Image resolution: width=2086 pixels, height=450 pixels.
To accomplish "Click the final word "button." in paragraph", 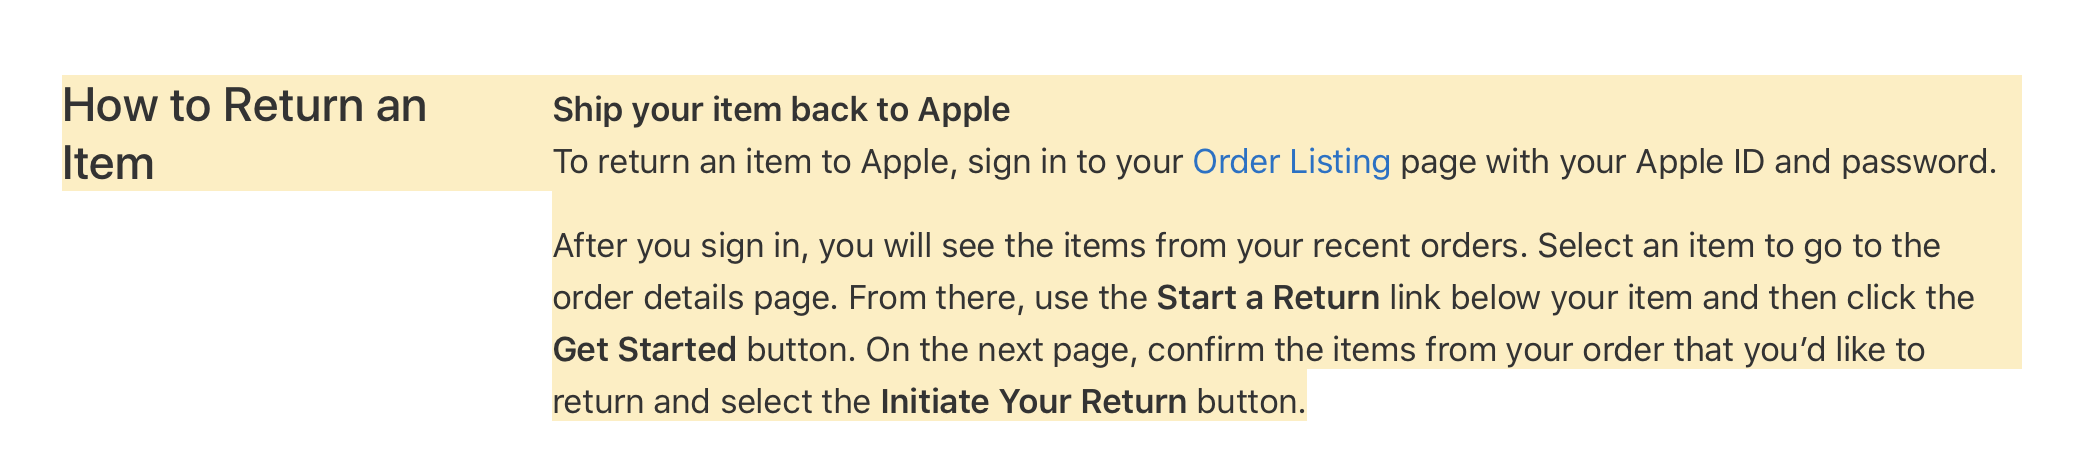I will 1251,402.
